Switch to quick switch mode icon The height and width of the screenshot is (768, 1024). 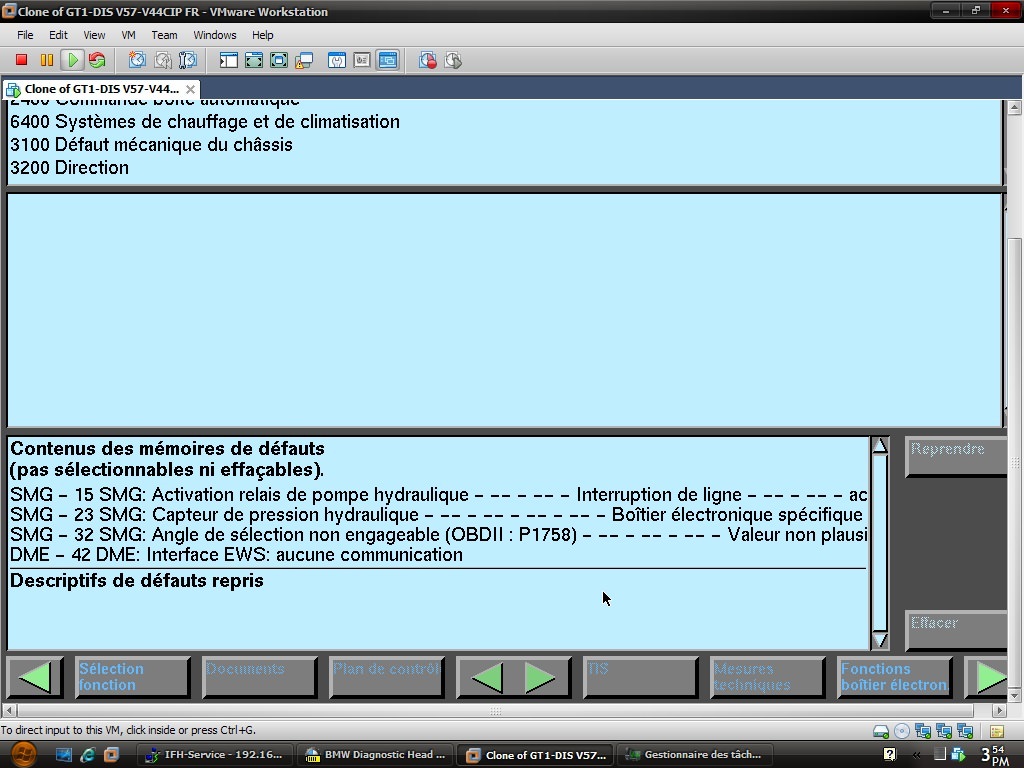(x=253, y=60)
